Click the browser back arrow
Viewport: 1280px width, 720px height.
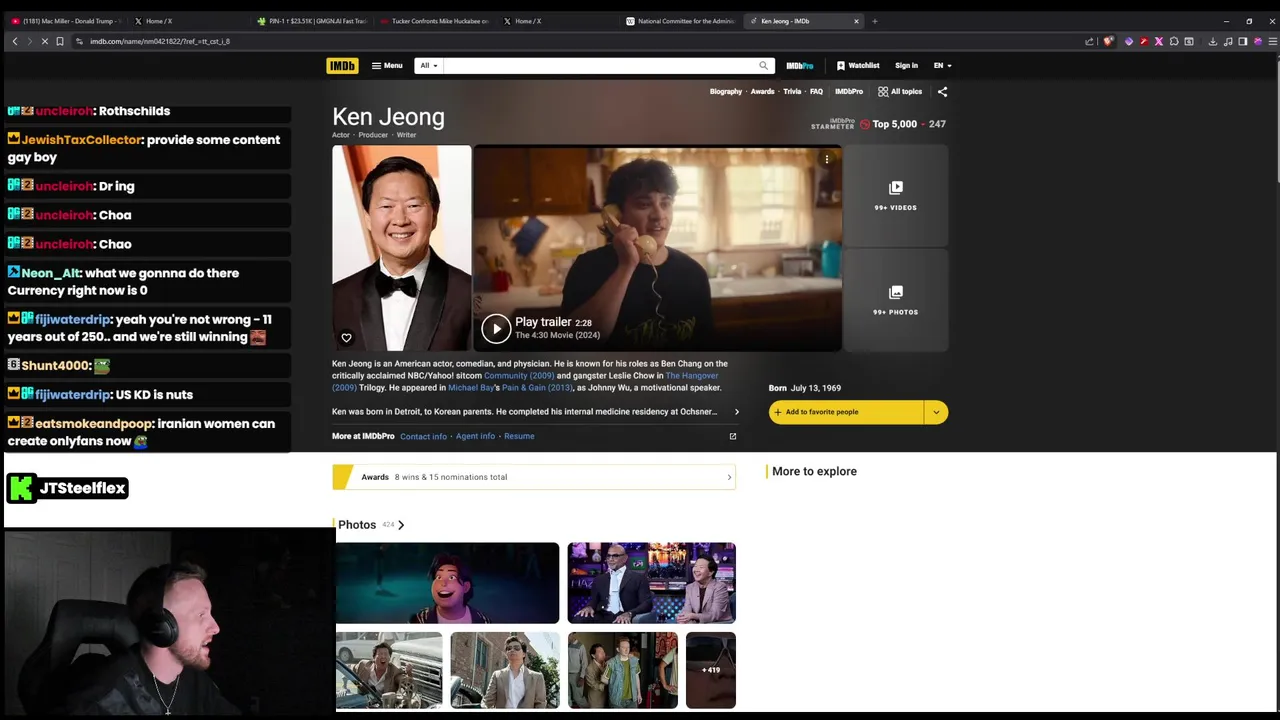(x=15, y=41)
